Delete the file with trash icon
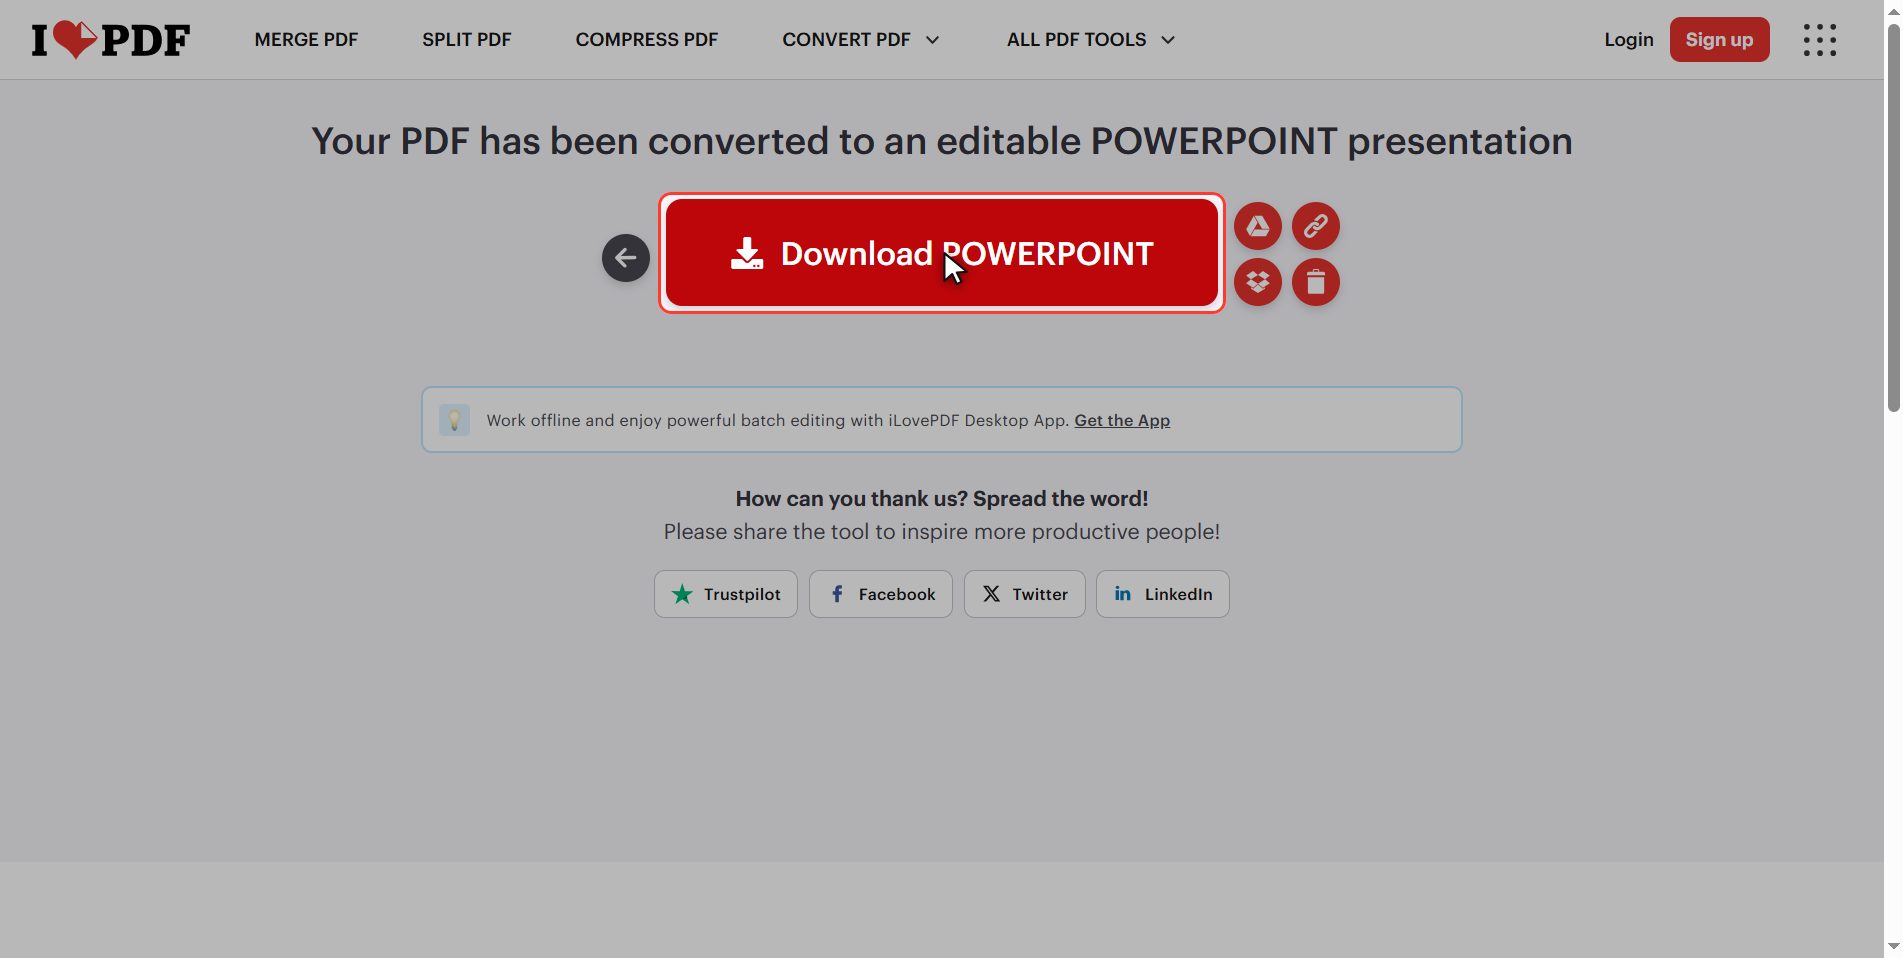This screenshot has height=958, width=1903. click(x=1316, y=282)
